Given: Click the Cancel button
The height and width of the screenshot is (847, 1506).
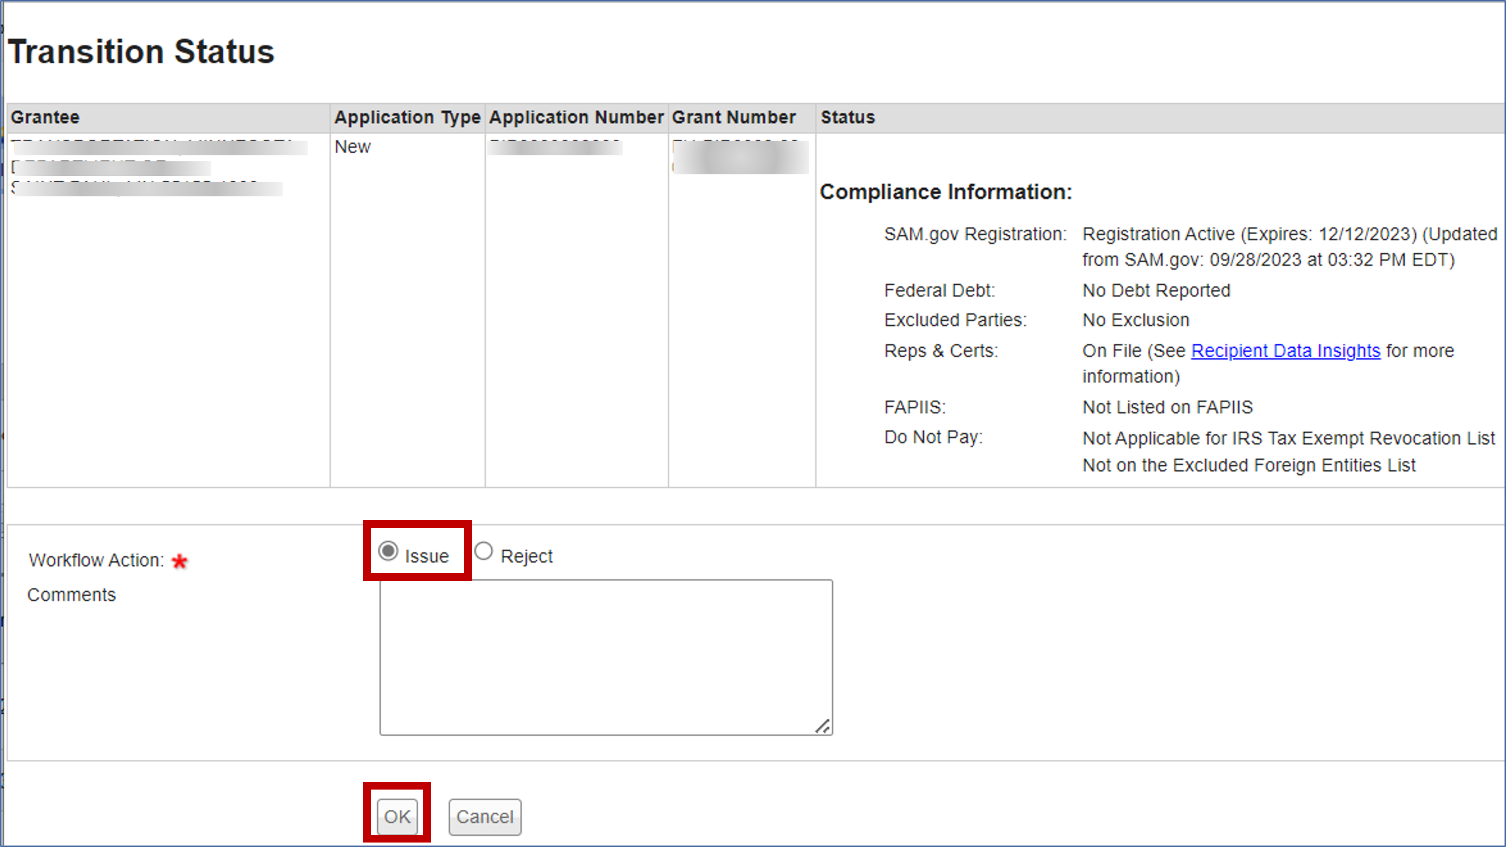Looking at the screenshot, I should pos(485,817).
